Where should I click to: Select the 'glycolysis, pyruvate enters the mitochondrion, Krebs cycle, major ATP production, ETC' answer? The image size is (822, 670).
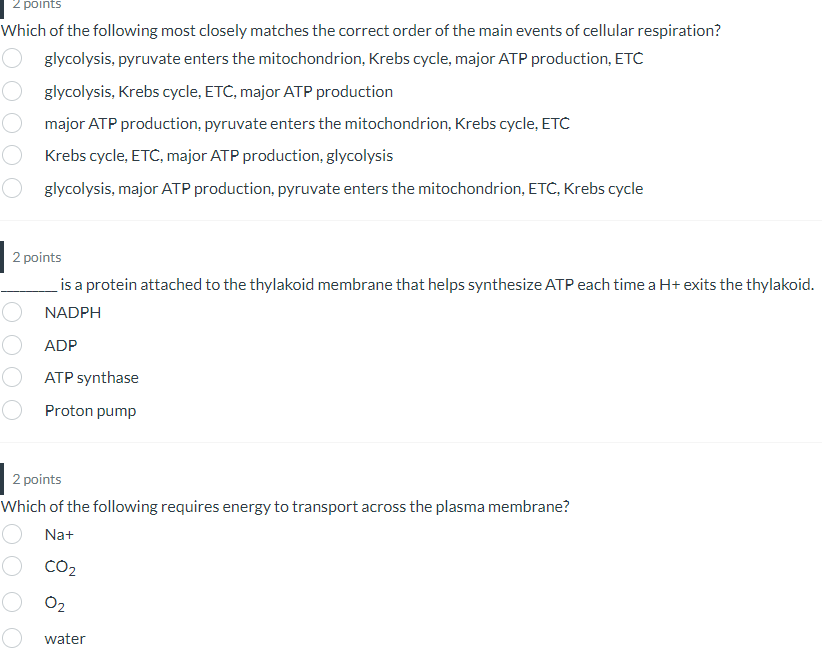click(x=11, y=58)
